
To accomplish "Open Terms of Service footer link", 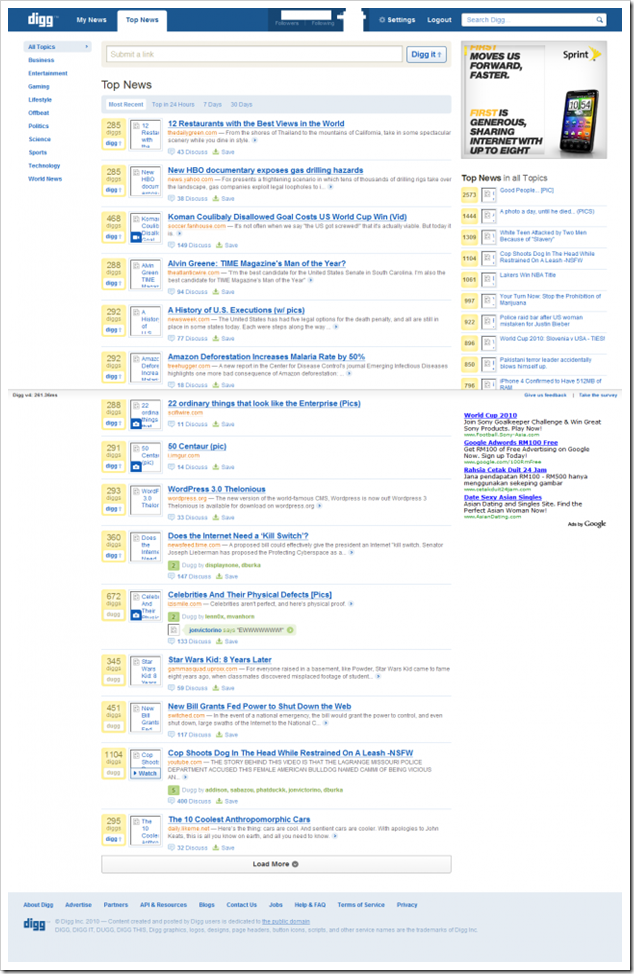I will [x=361, y=905].
